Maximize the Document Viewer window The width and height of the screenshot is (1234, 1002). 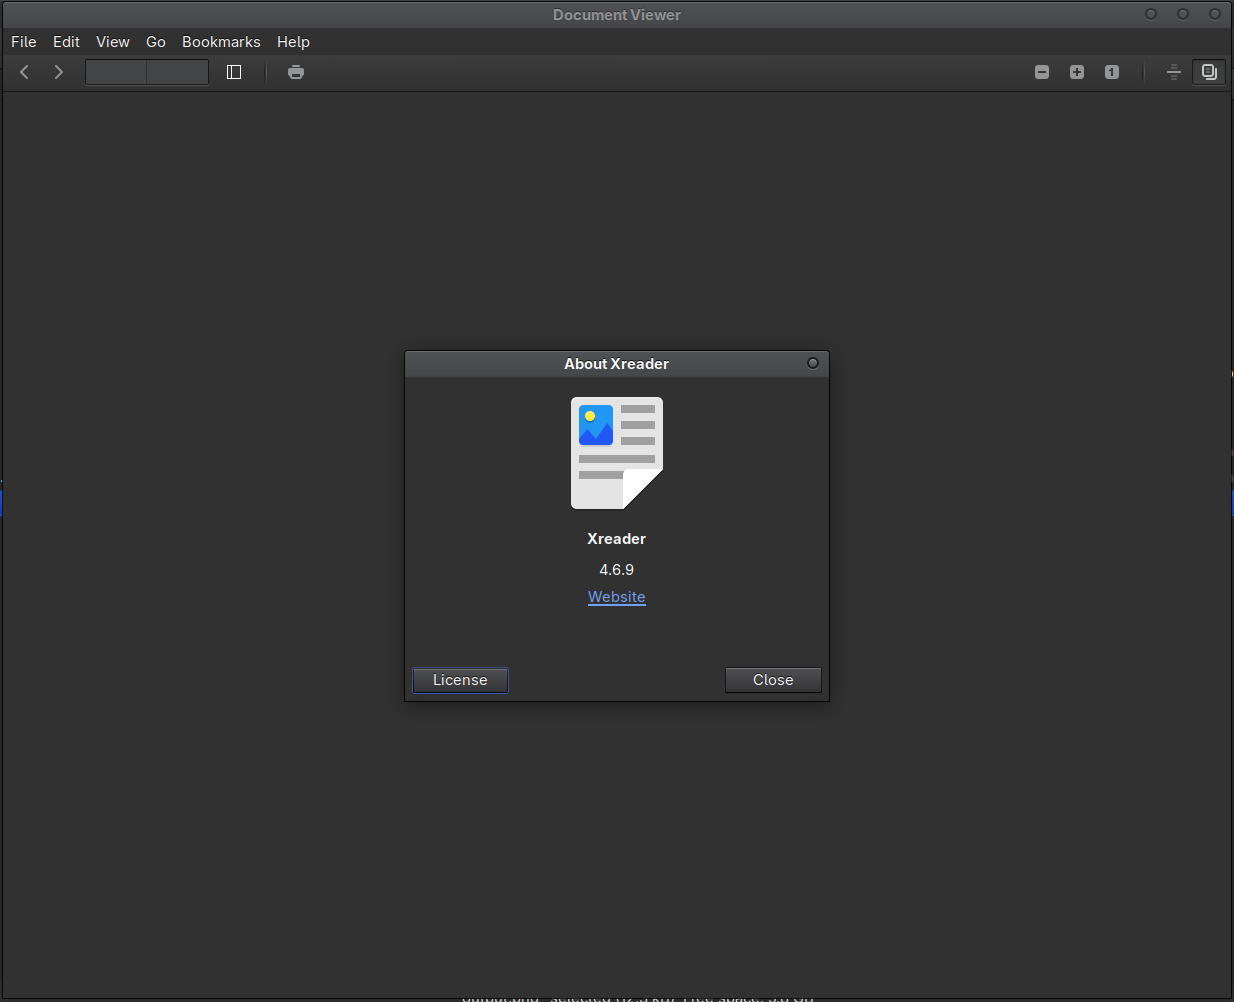[1183, 14]
